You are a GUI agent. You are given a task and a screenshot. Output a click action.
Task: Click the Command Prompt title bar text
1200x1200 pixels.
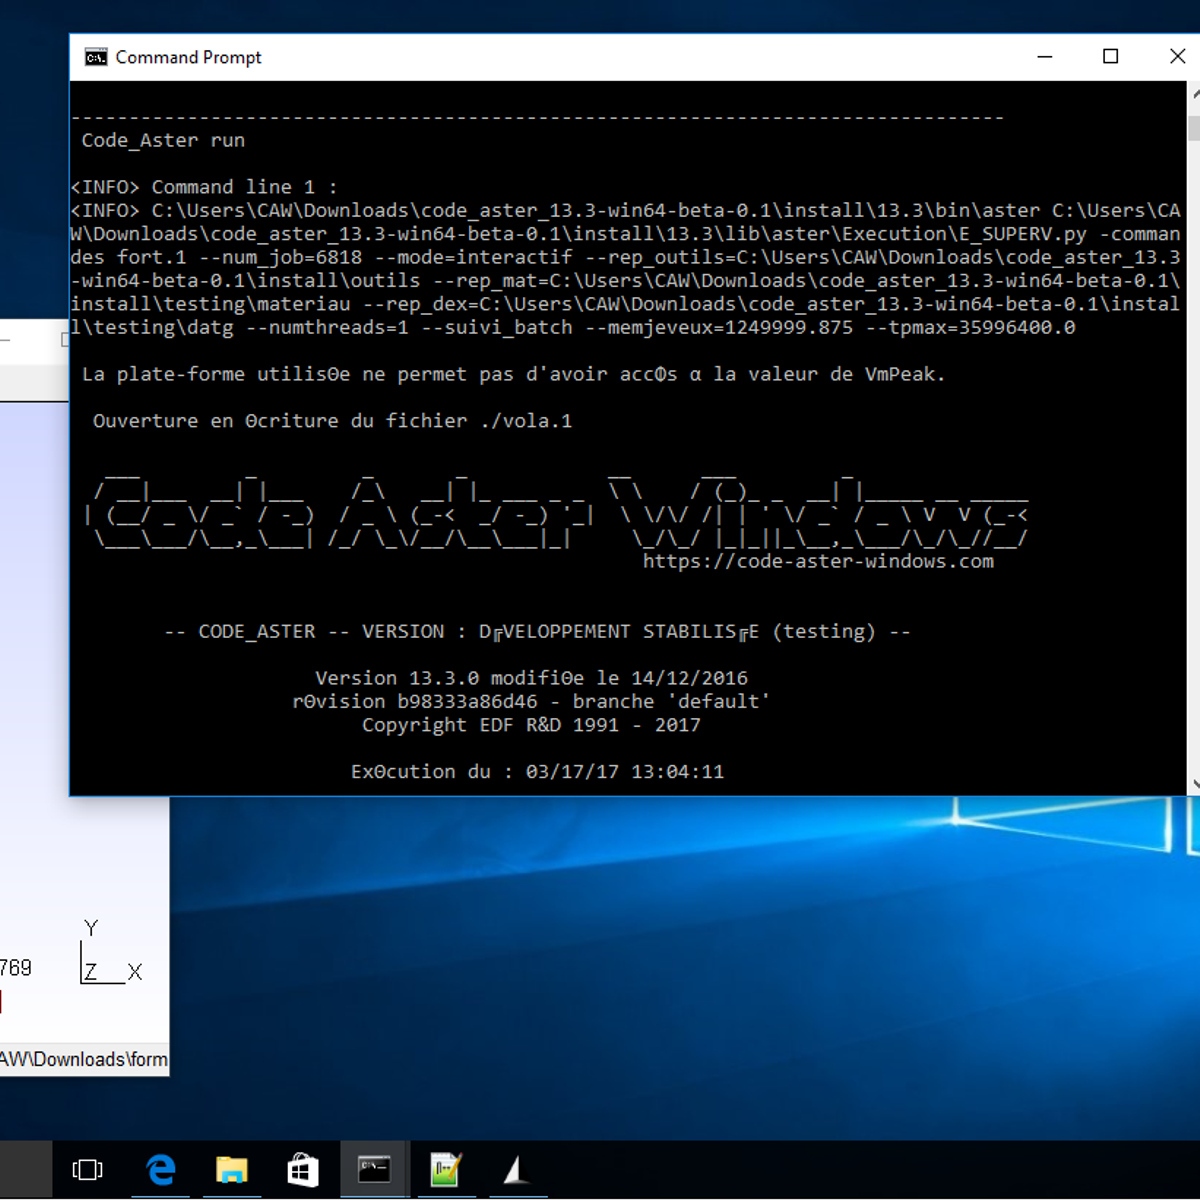pos(188,57)
